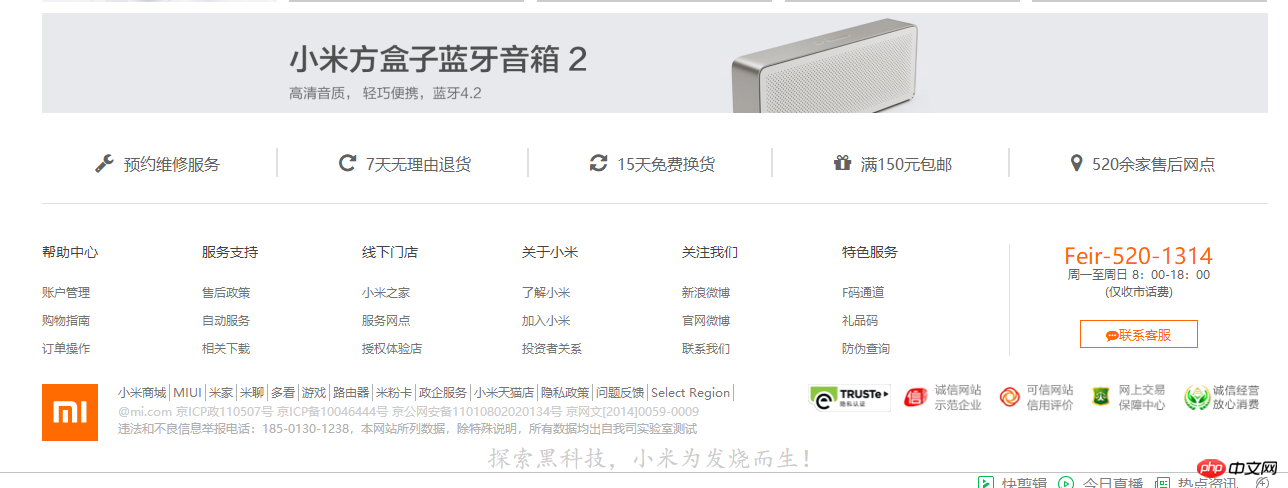This screenshot has height=488, width=1288.
Task: Open 新浪微博 under 关注我们
Action: (x=706, y=292)
